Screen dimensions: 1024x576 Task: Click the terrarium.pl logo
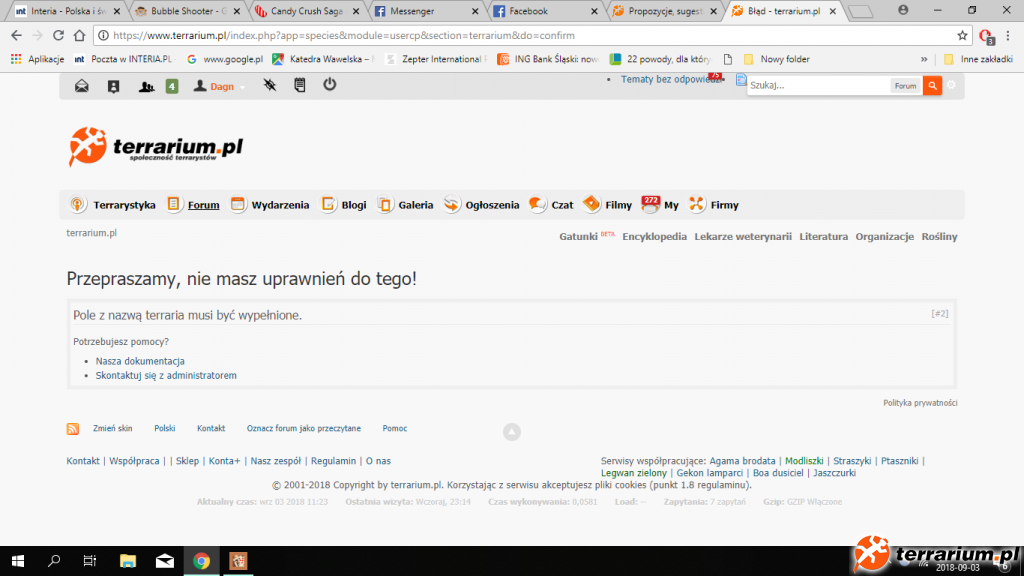tap(156, 148)
